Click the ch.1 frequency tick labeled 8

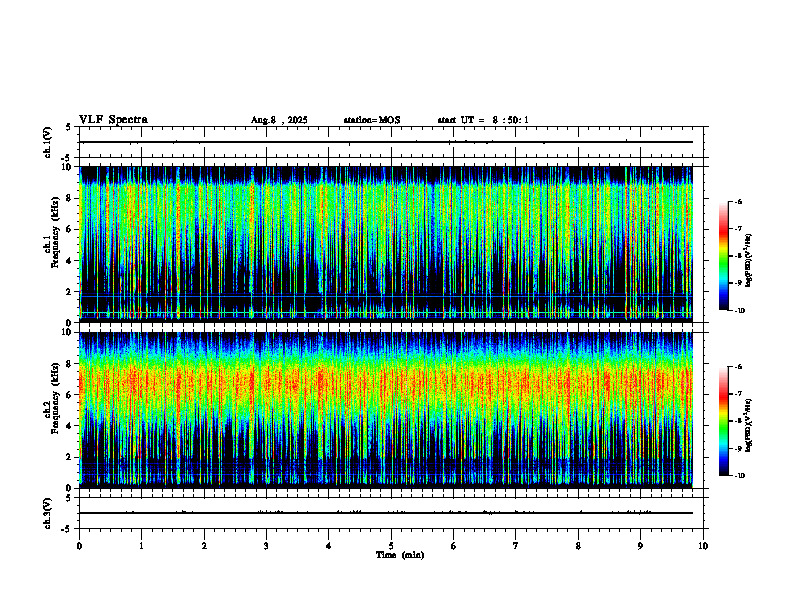(x=71, y=198)
